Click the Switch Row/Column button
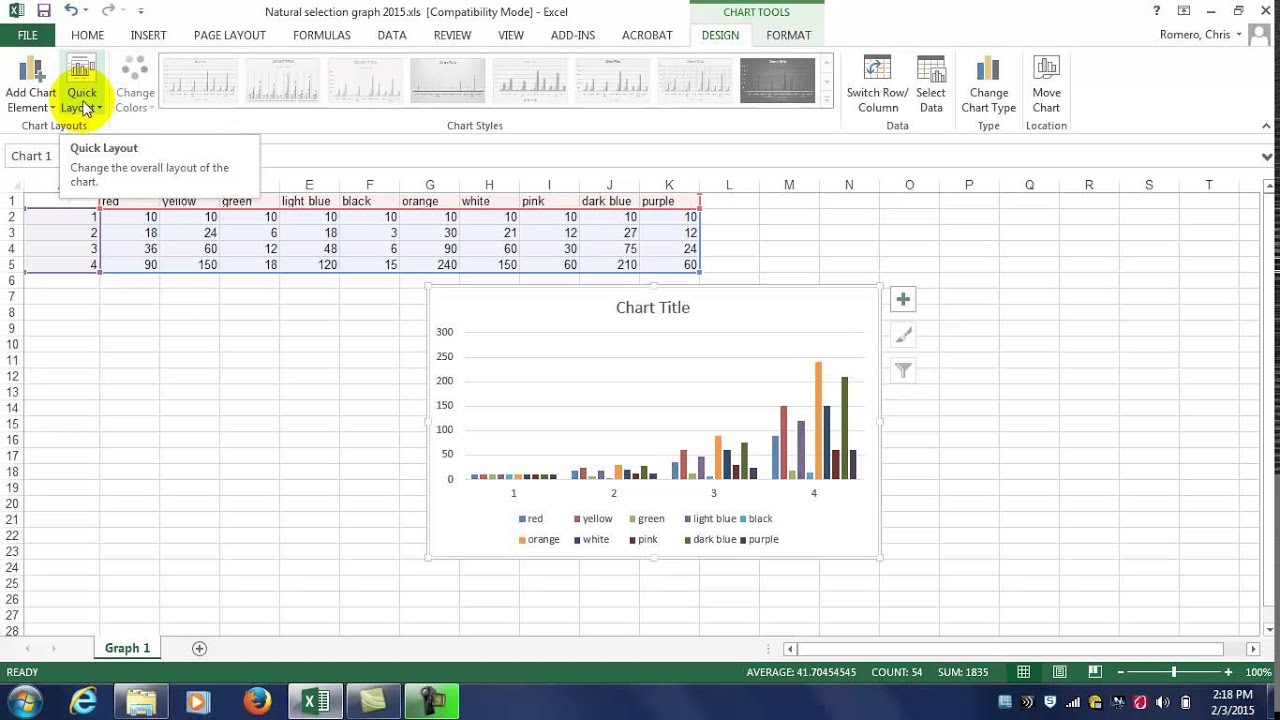This screenshot has width=1280, height=720. [877, 85]
